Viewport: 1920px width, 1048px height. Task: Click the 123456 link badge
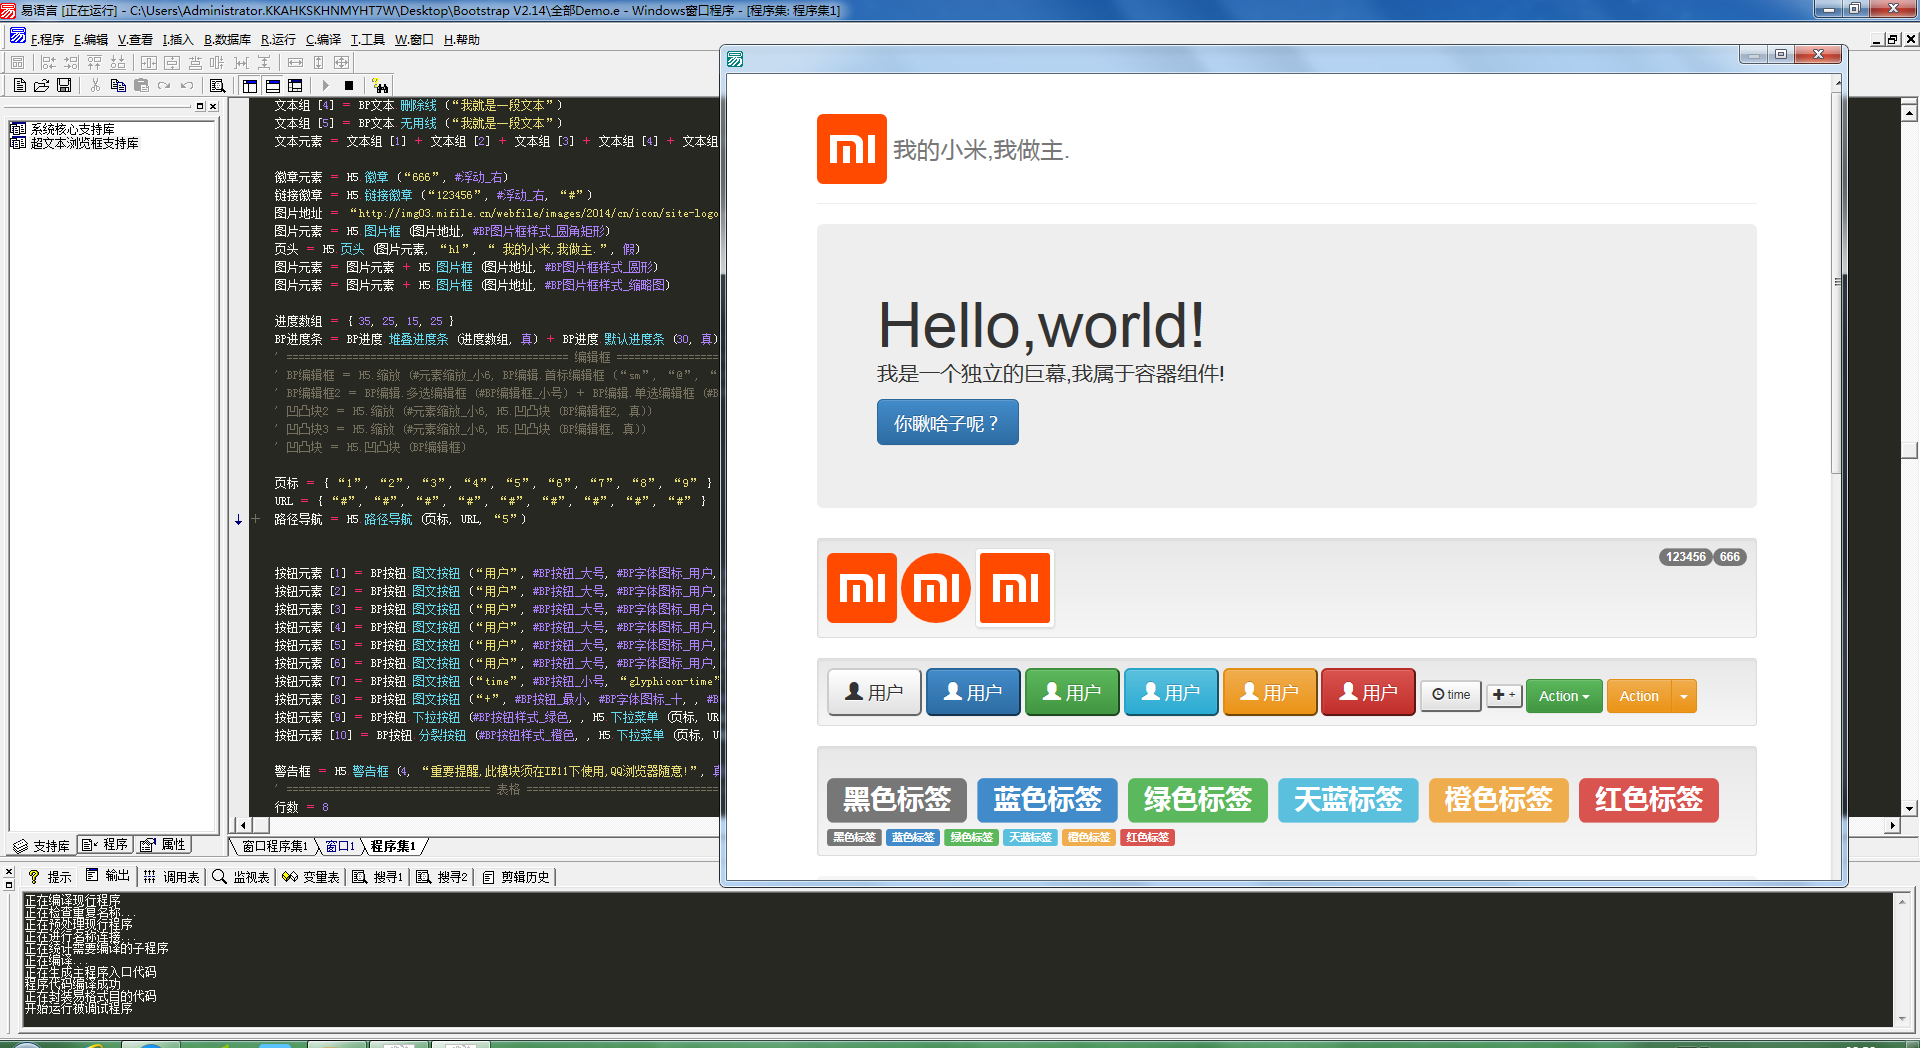tap(1685, 557)
